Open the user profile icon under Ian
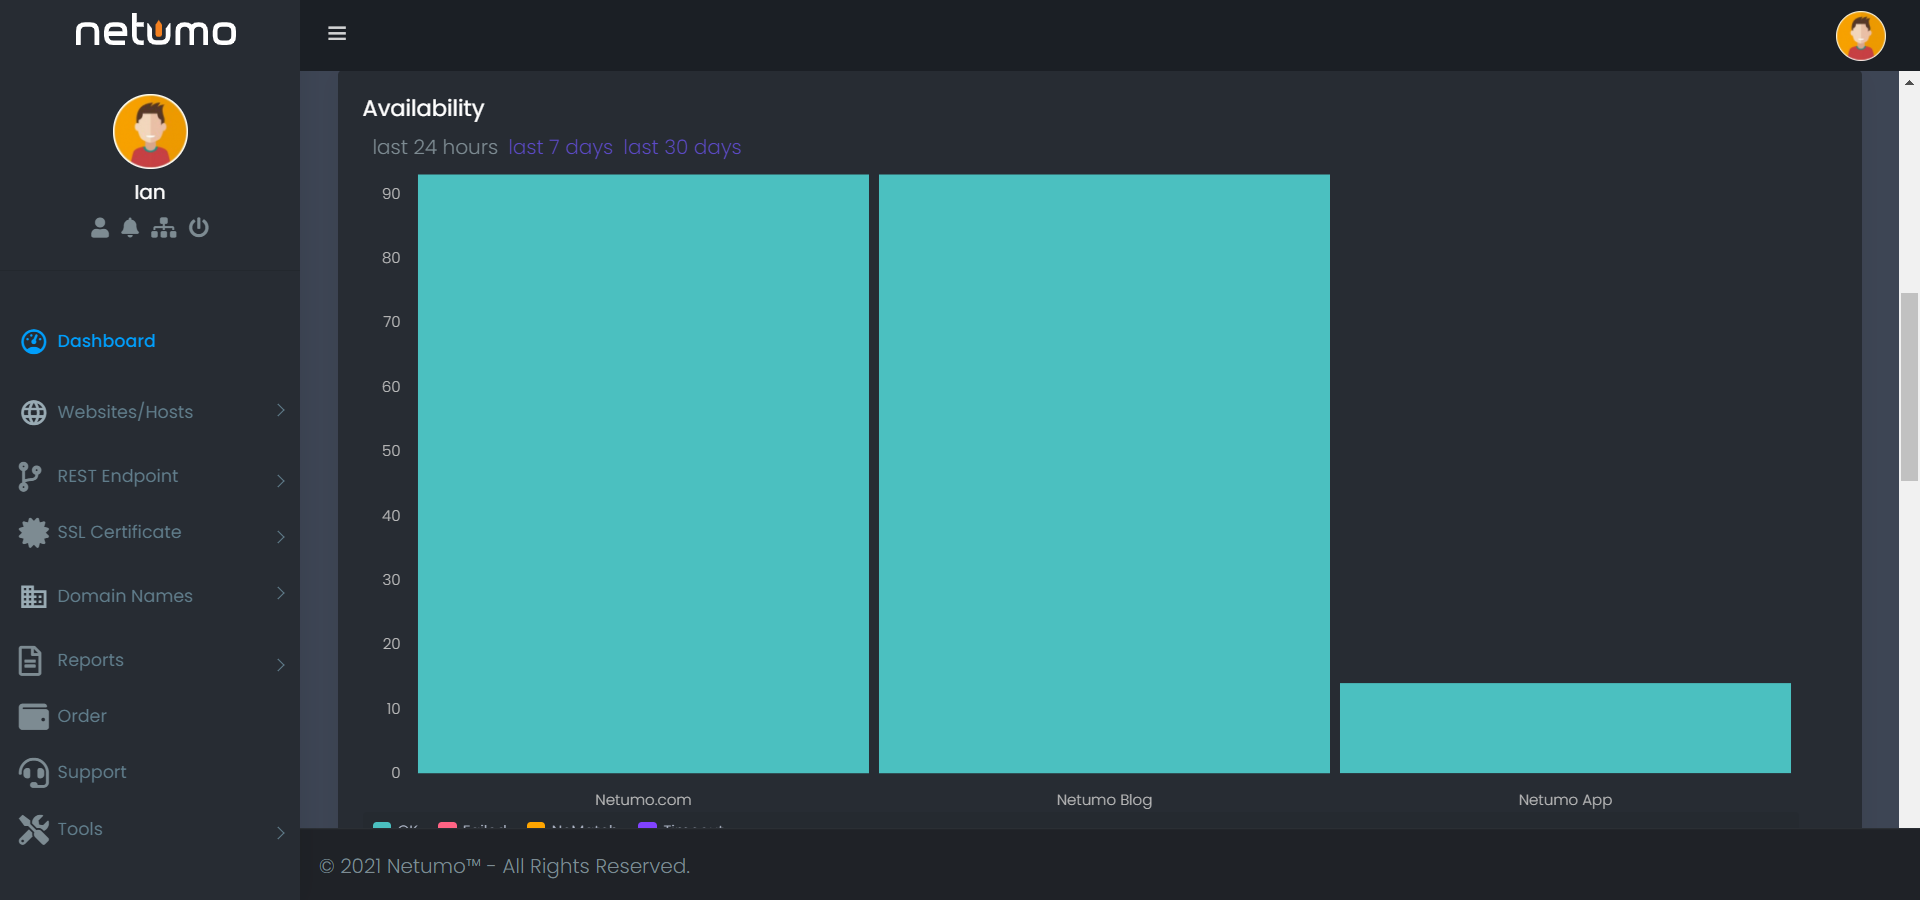 [100, 228]
